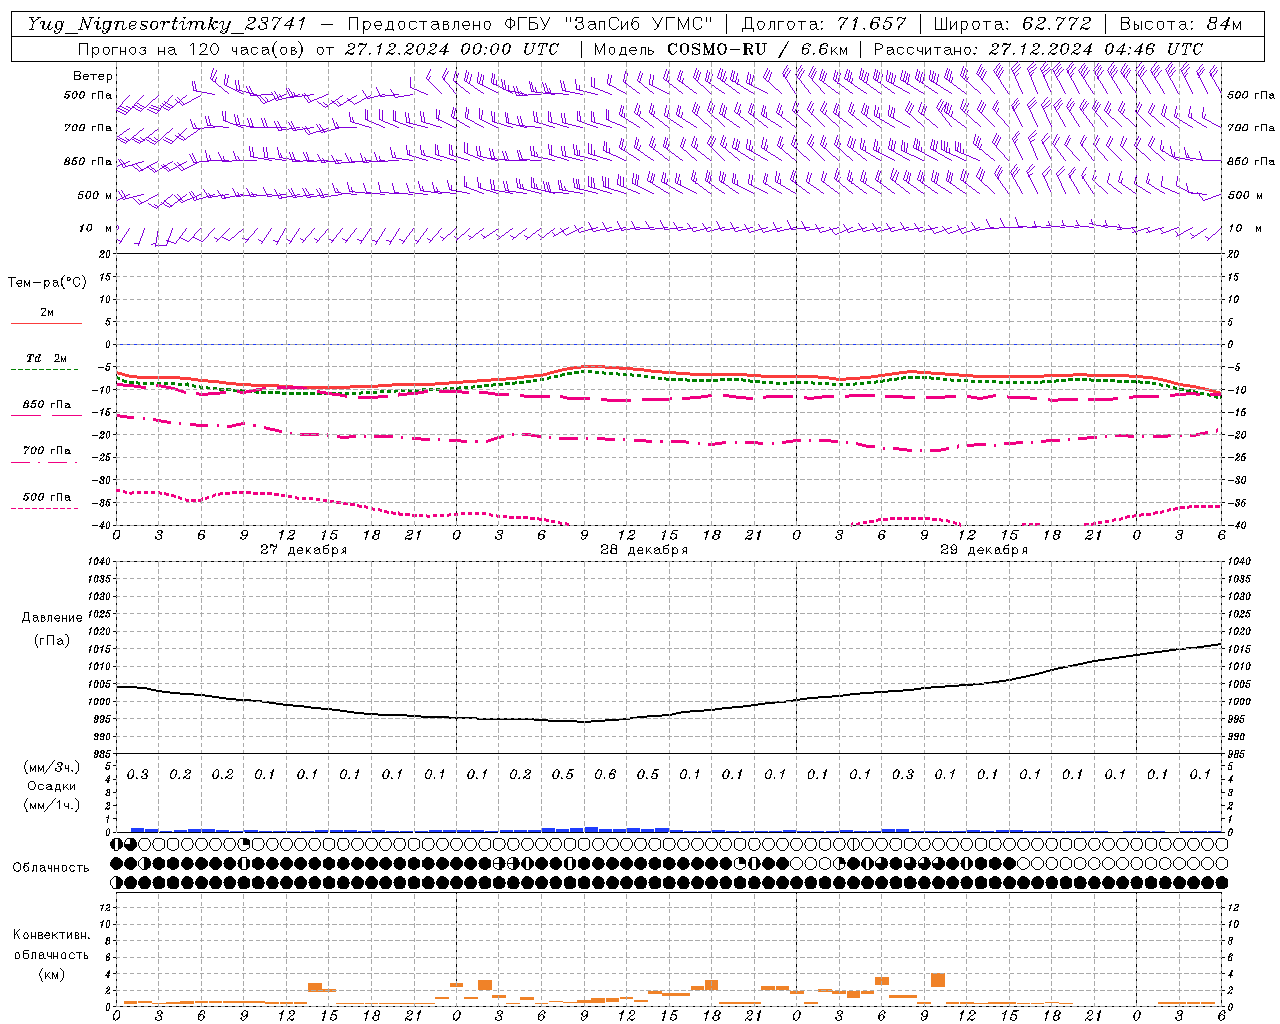Click the model label COSMO-RU / 6.6км
The width and height of the screenshot is (1280, 1024).
pyautogui.click(x=758, y=49)
